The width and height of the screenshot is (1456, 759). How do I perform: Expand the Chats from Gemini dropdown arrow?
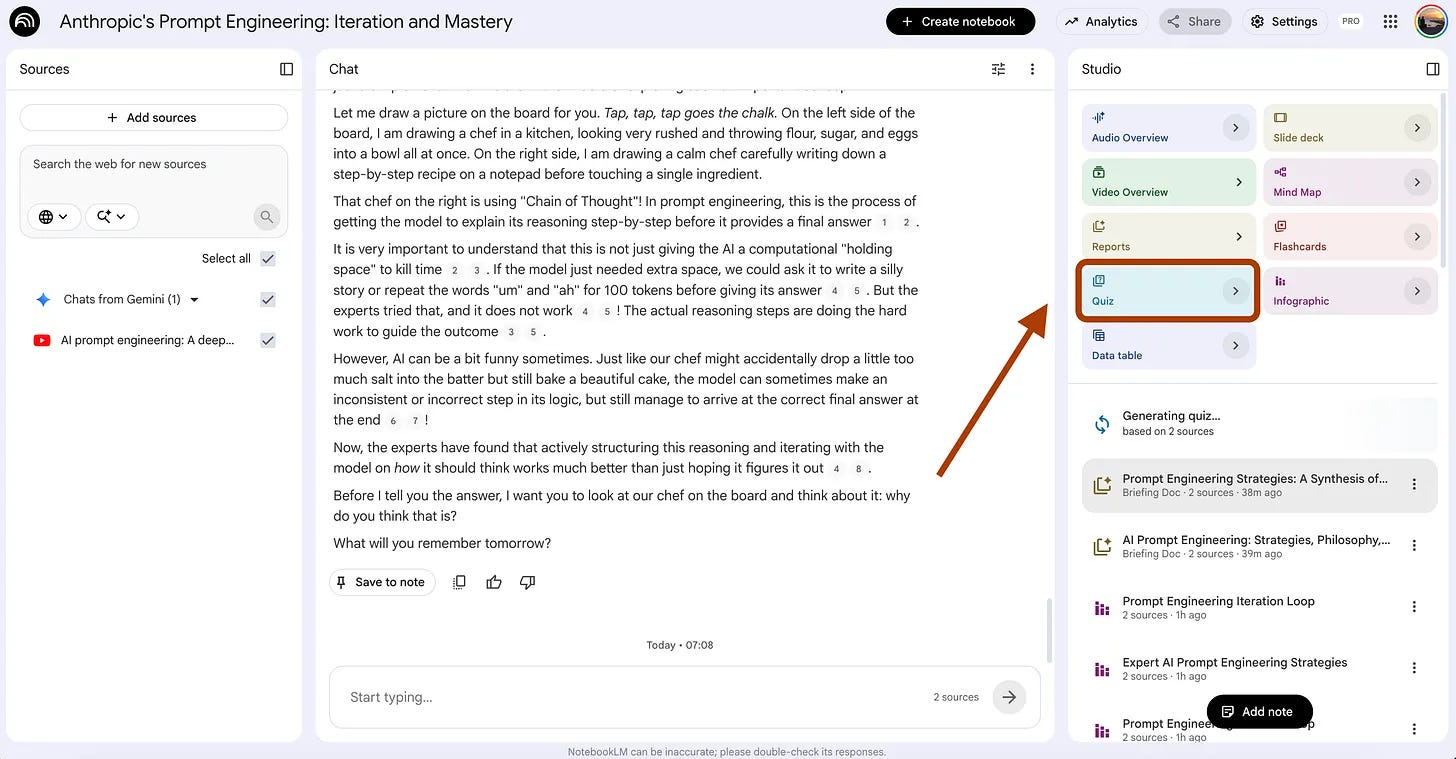(x=194, y=300)
